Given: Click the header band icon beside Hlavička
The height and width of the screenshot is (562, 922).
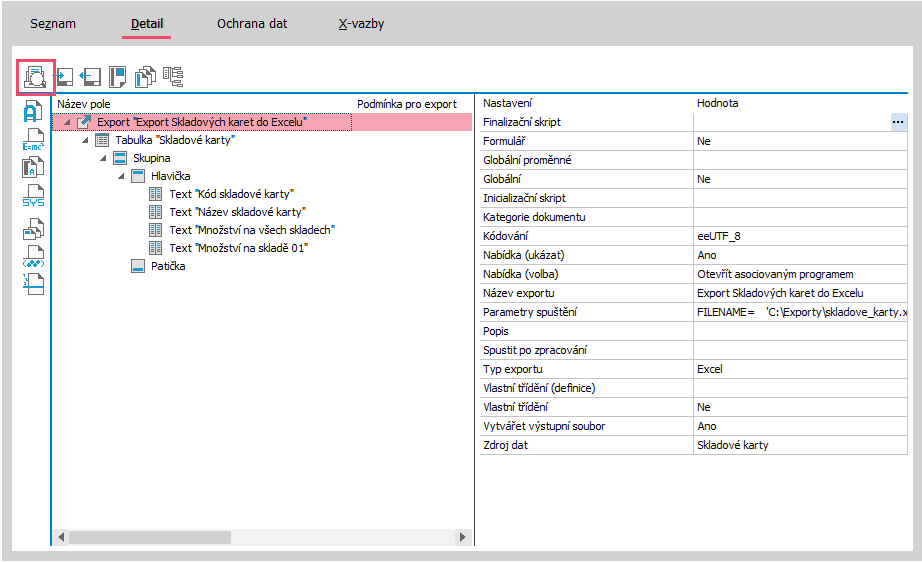Looking at the screenshot, I should (x=138, y=176).
